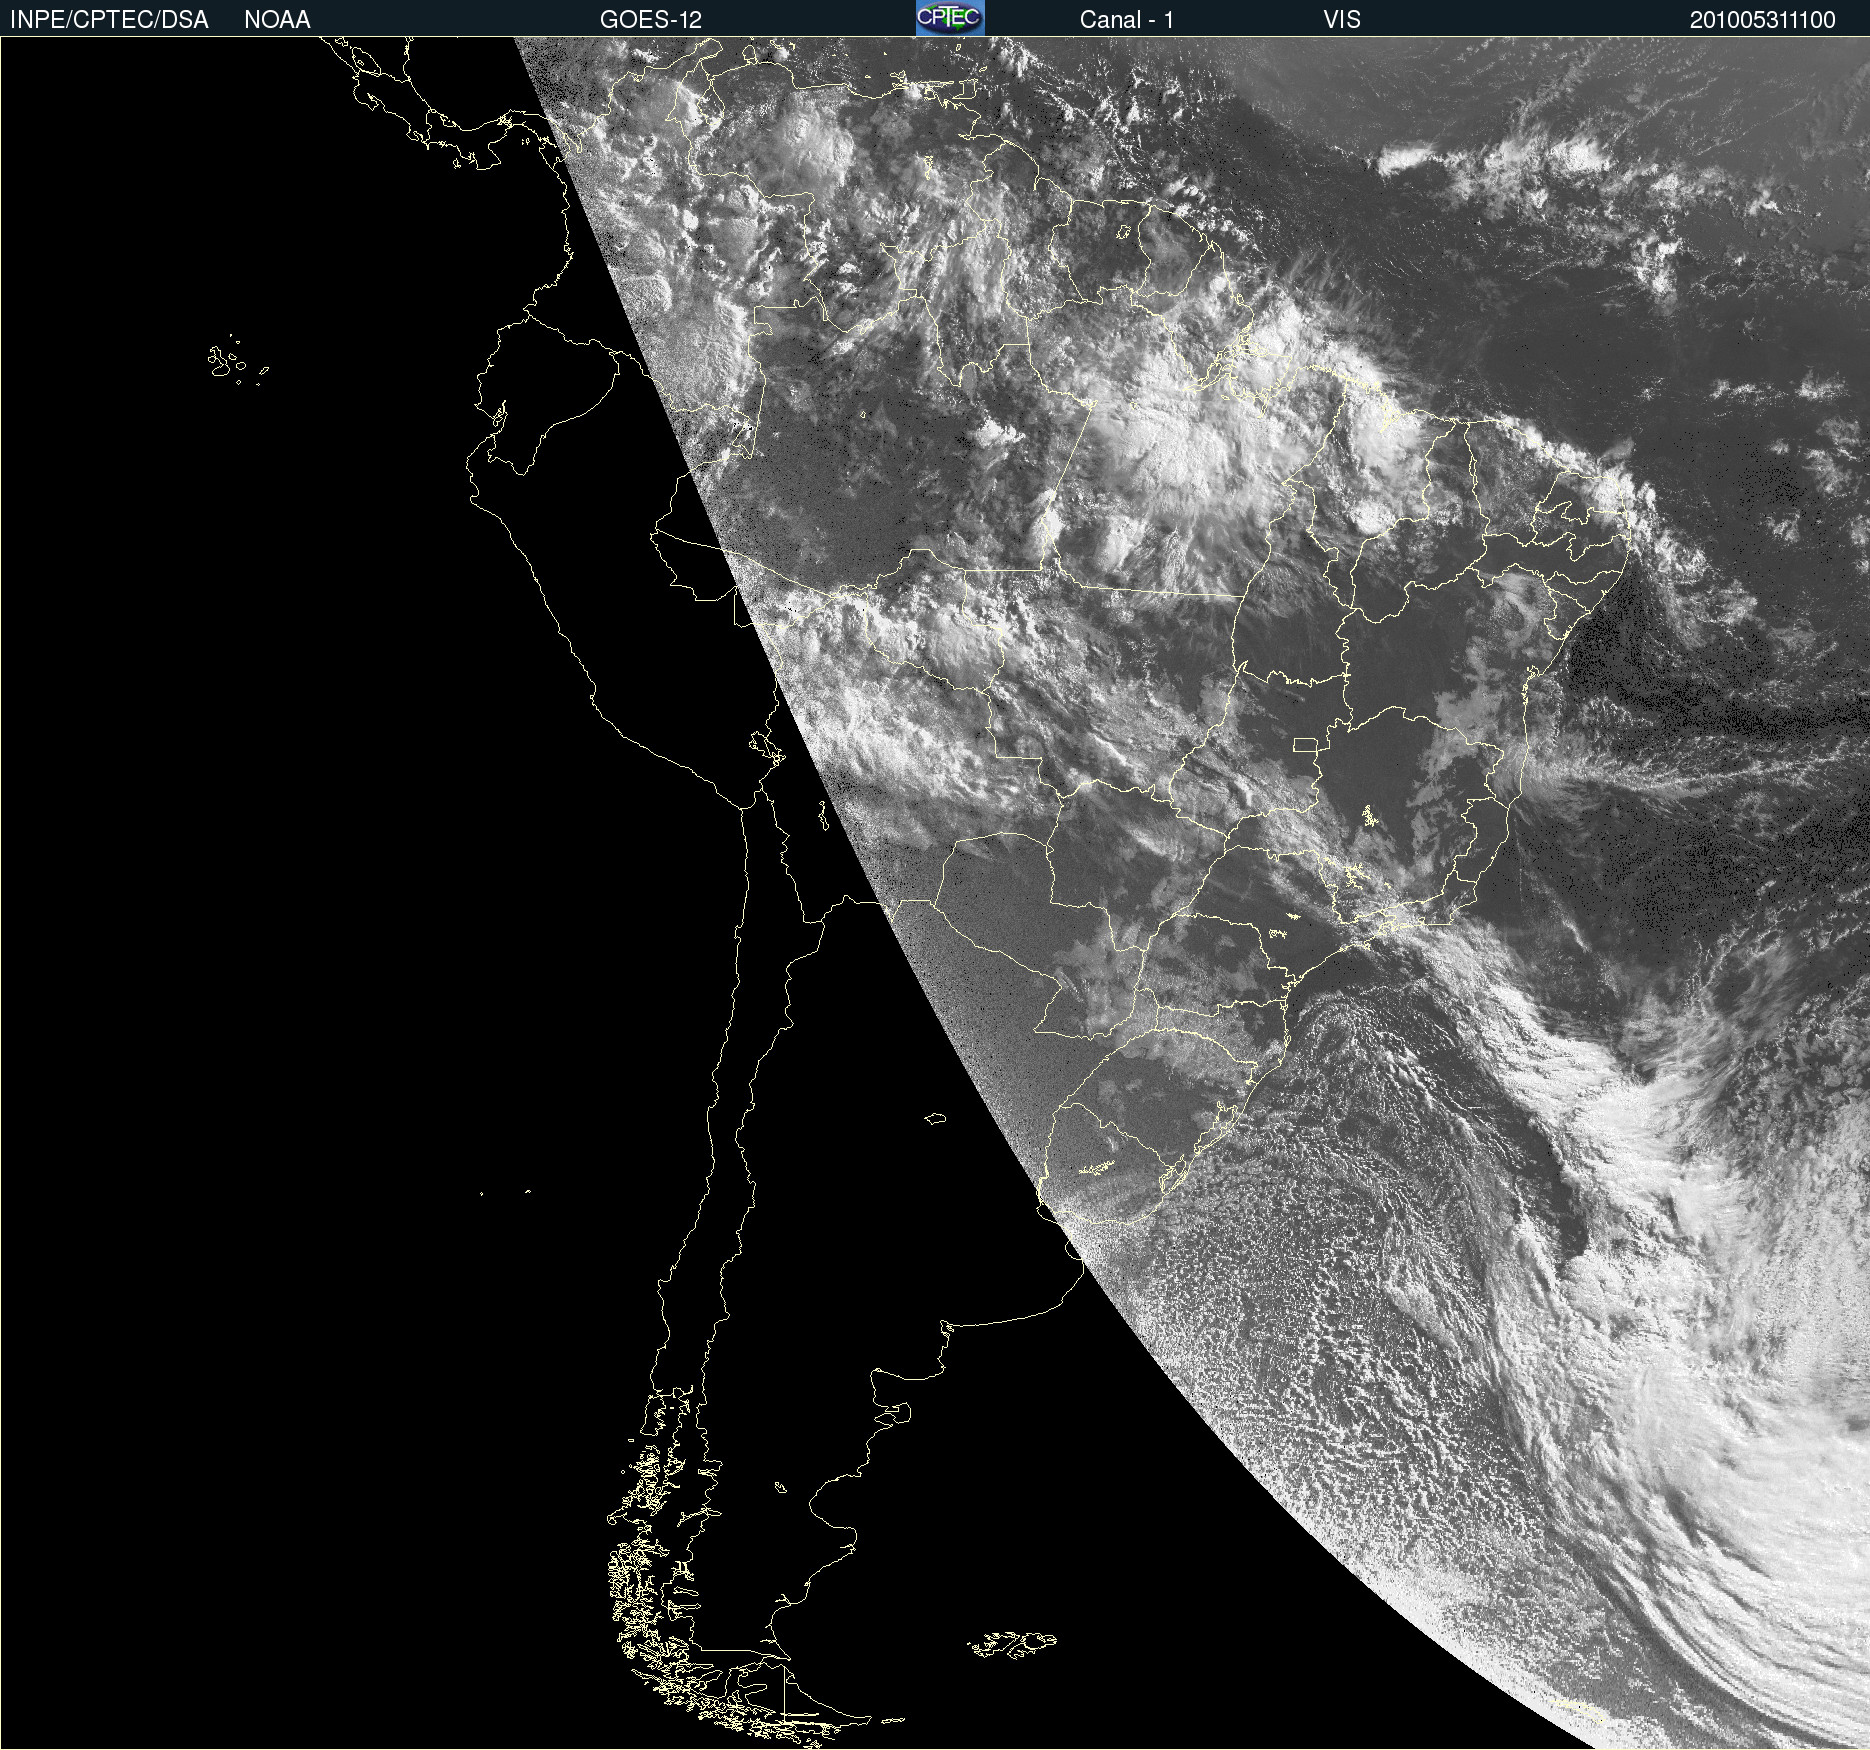Select the NOAA header label
Screen dimensions: 1870x1750
[277, 20]
